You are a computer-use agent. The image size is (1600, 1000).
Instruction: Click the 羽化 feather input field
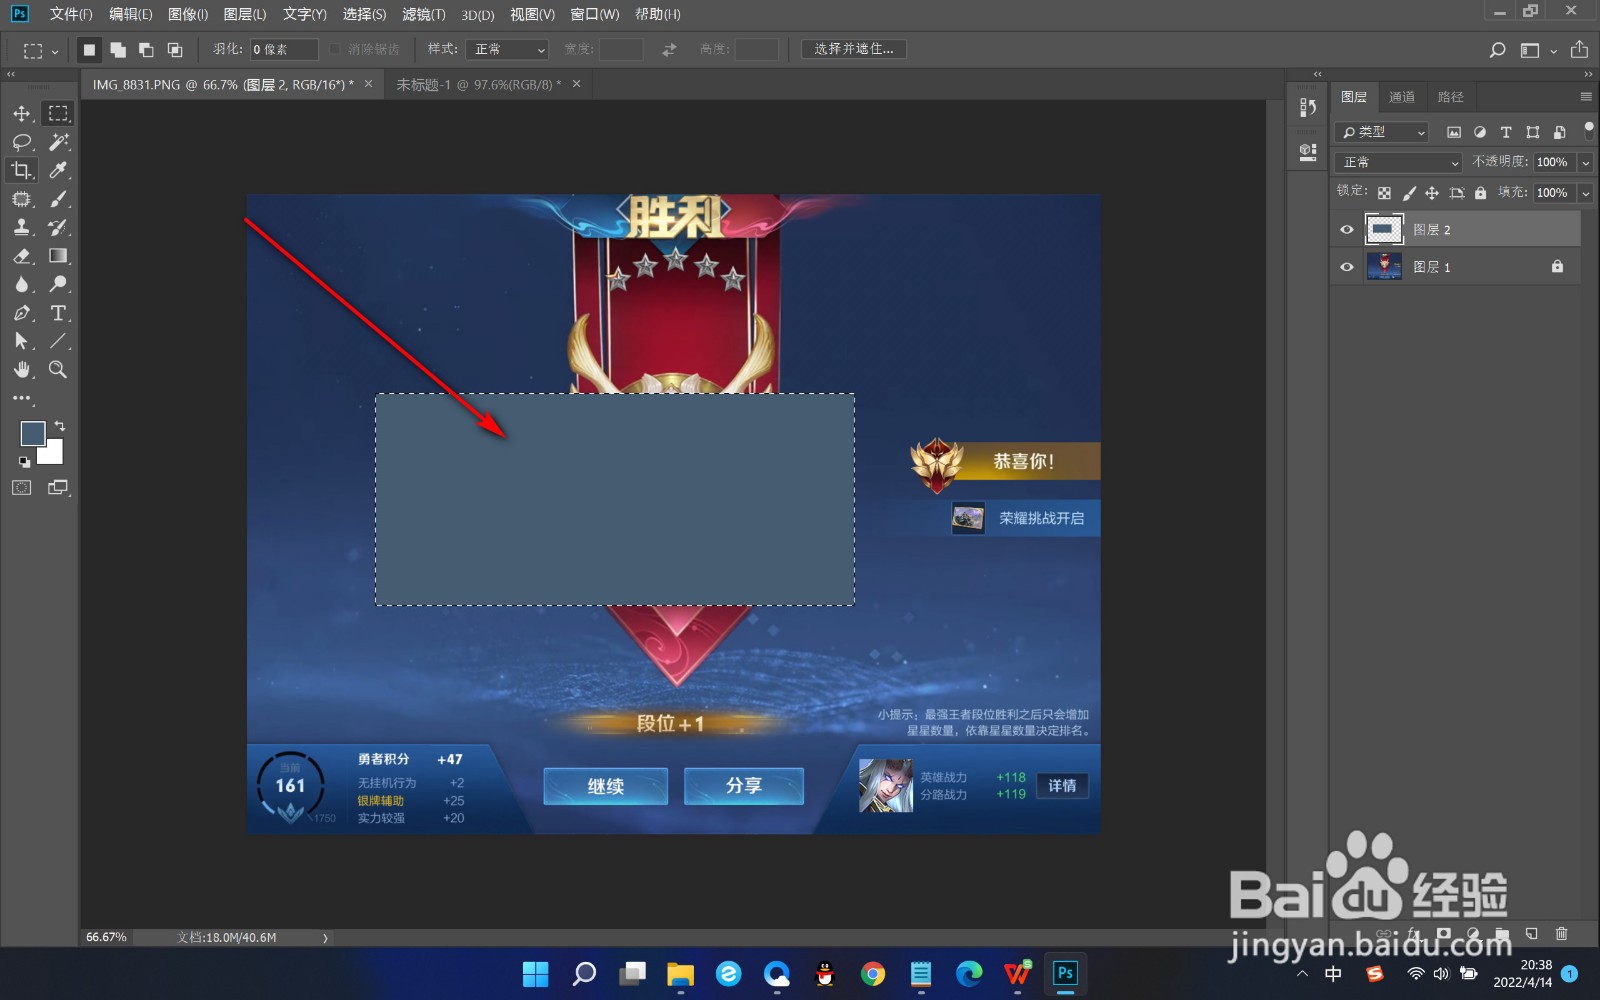point(285,49)
